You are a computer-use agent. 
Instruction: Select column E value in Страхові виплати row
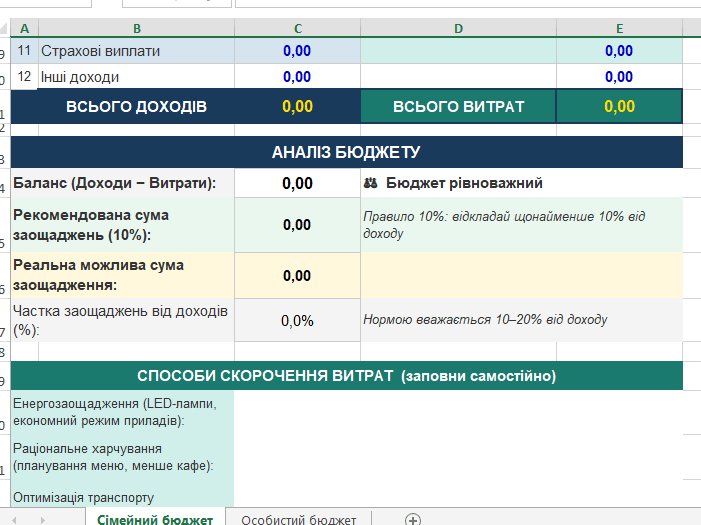click(620, 51)
